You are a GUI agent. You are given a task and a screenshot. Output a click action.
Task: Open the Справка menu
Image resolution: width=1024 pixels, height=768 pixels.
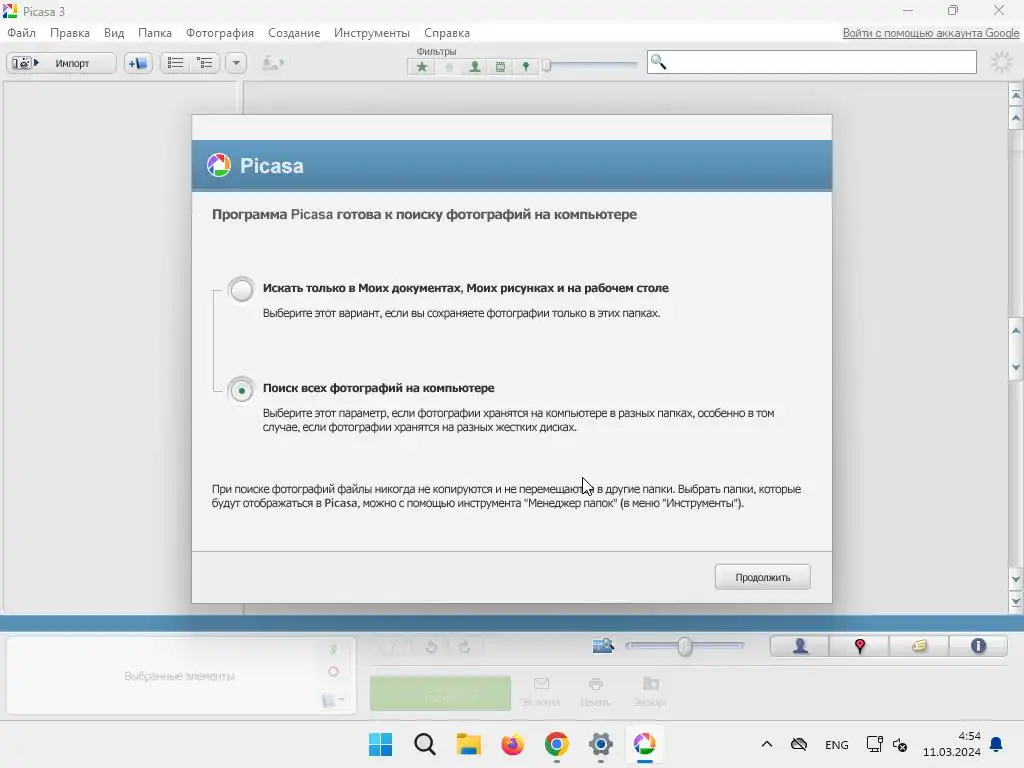[447, 33]
